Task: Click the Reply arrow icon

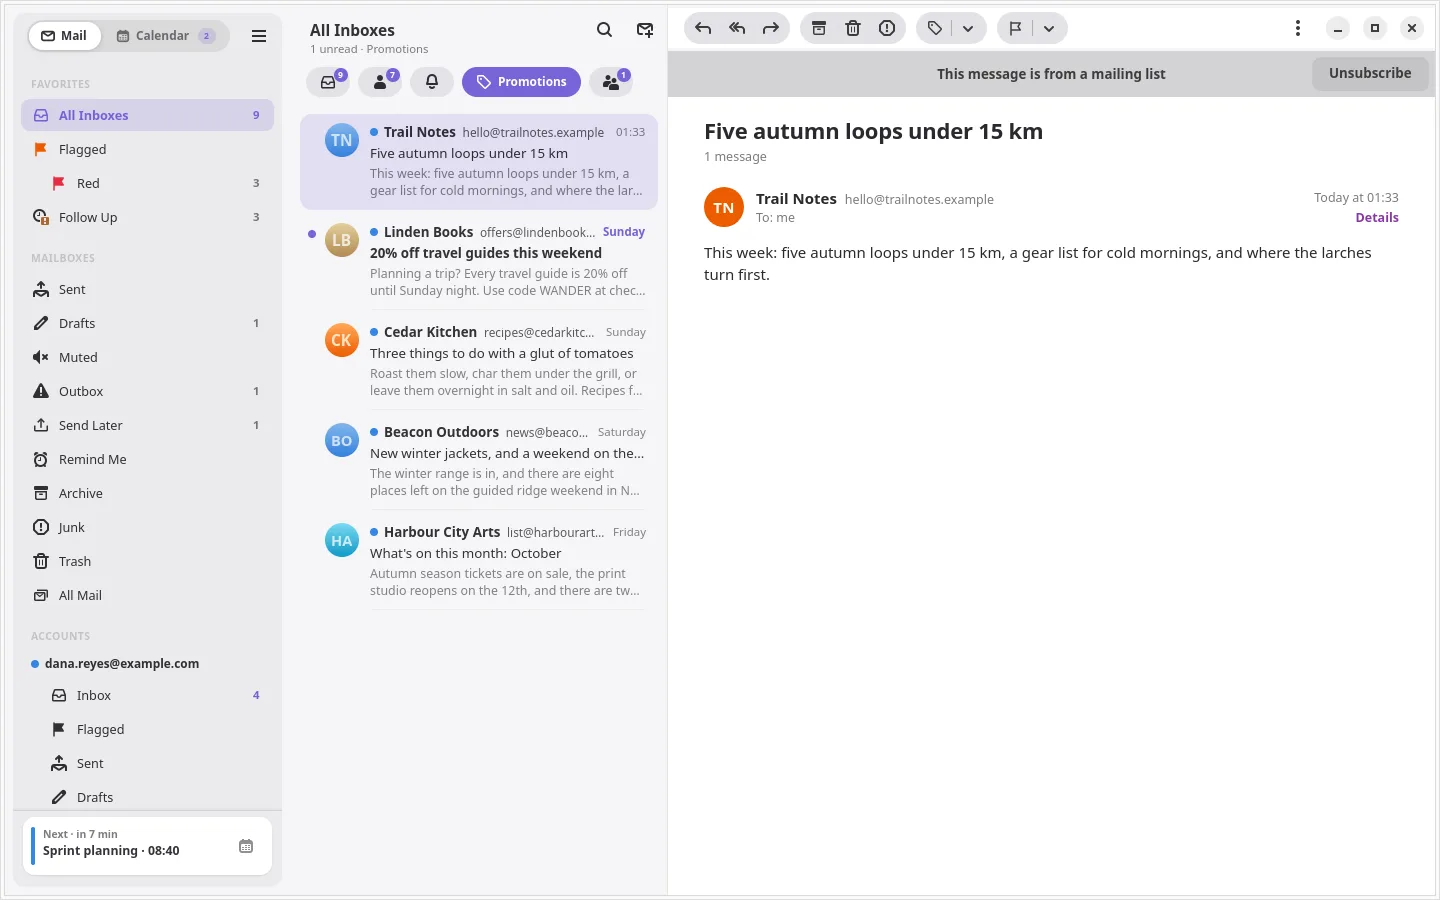Action: click(x=703, y=28)
